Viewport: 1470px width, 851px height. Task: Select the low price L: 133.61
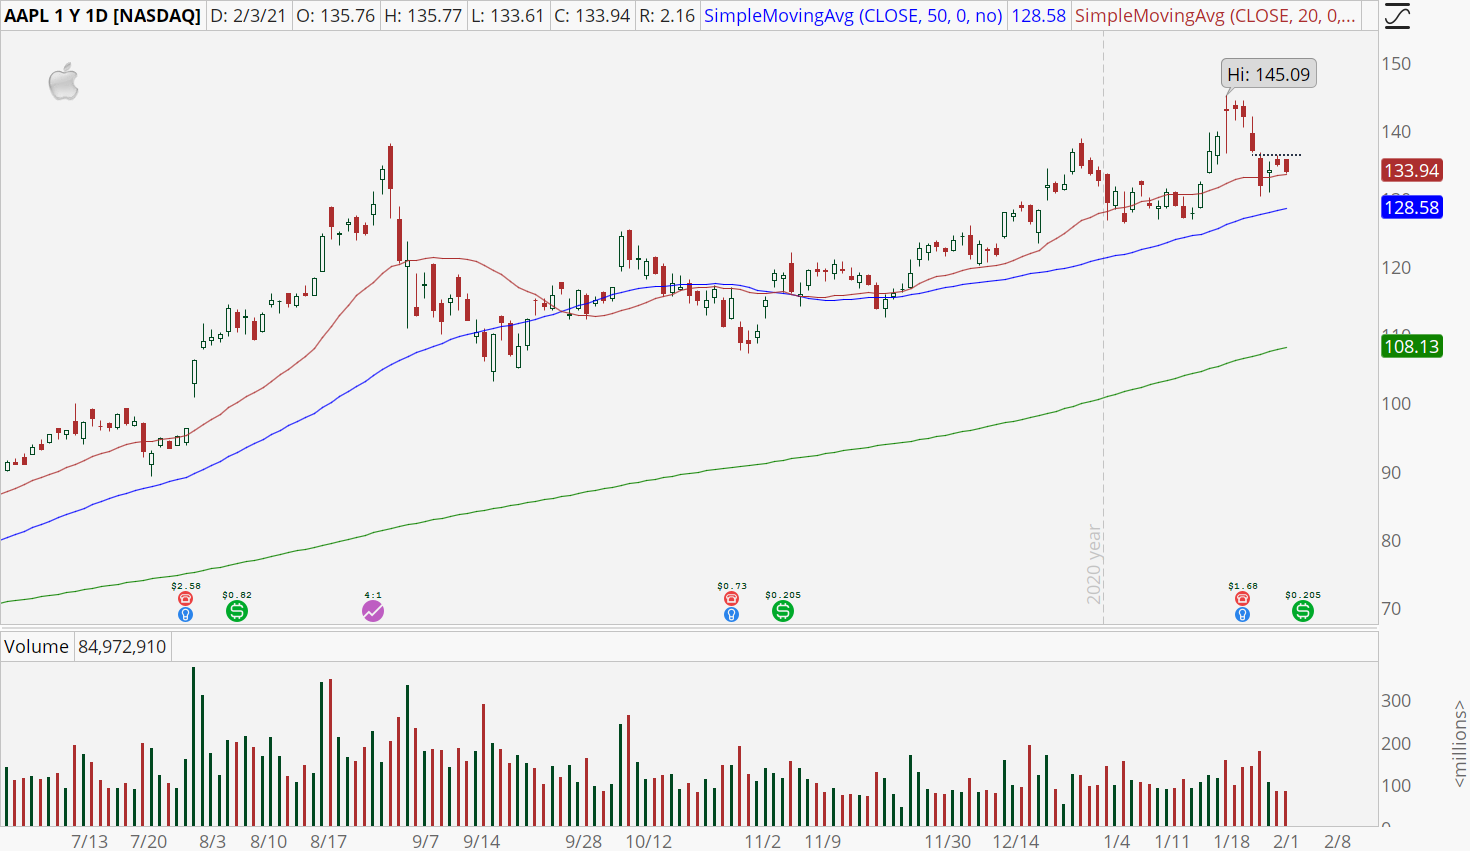click(x=508, y=16)
